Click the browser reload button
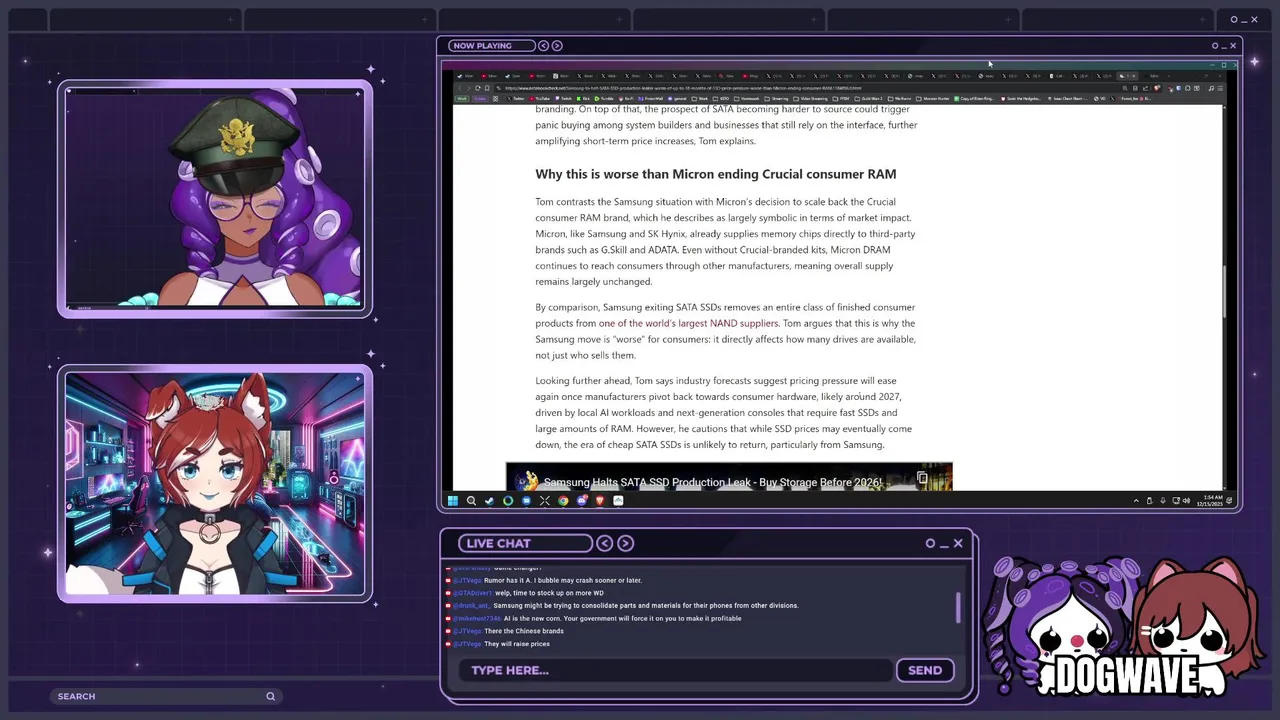 click(x=478, y=88)
